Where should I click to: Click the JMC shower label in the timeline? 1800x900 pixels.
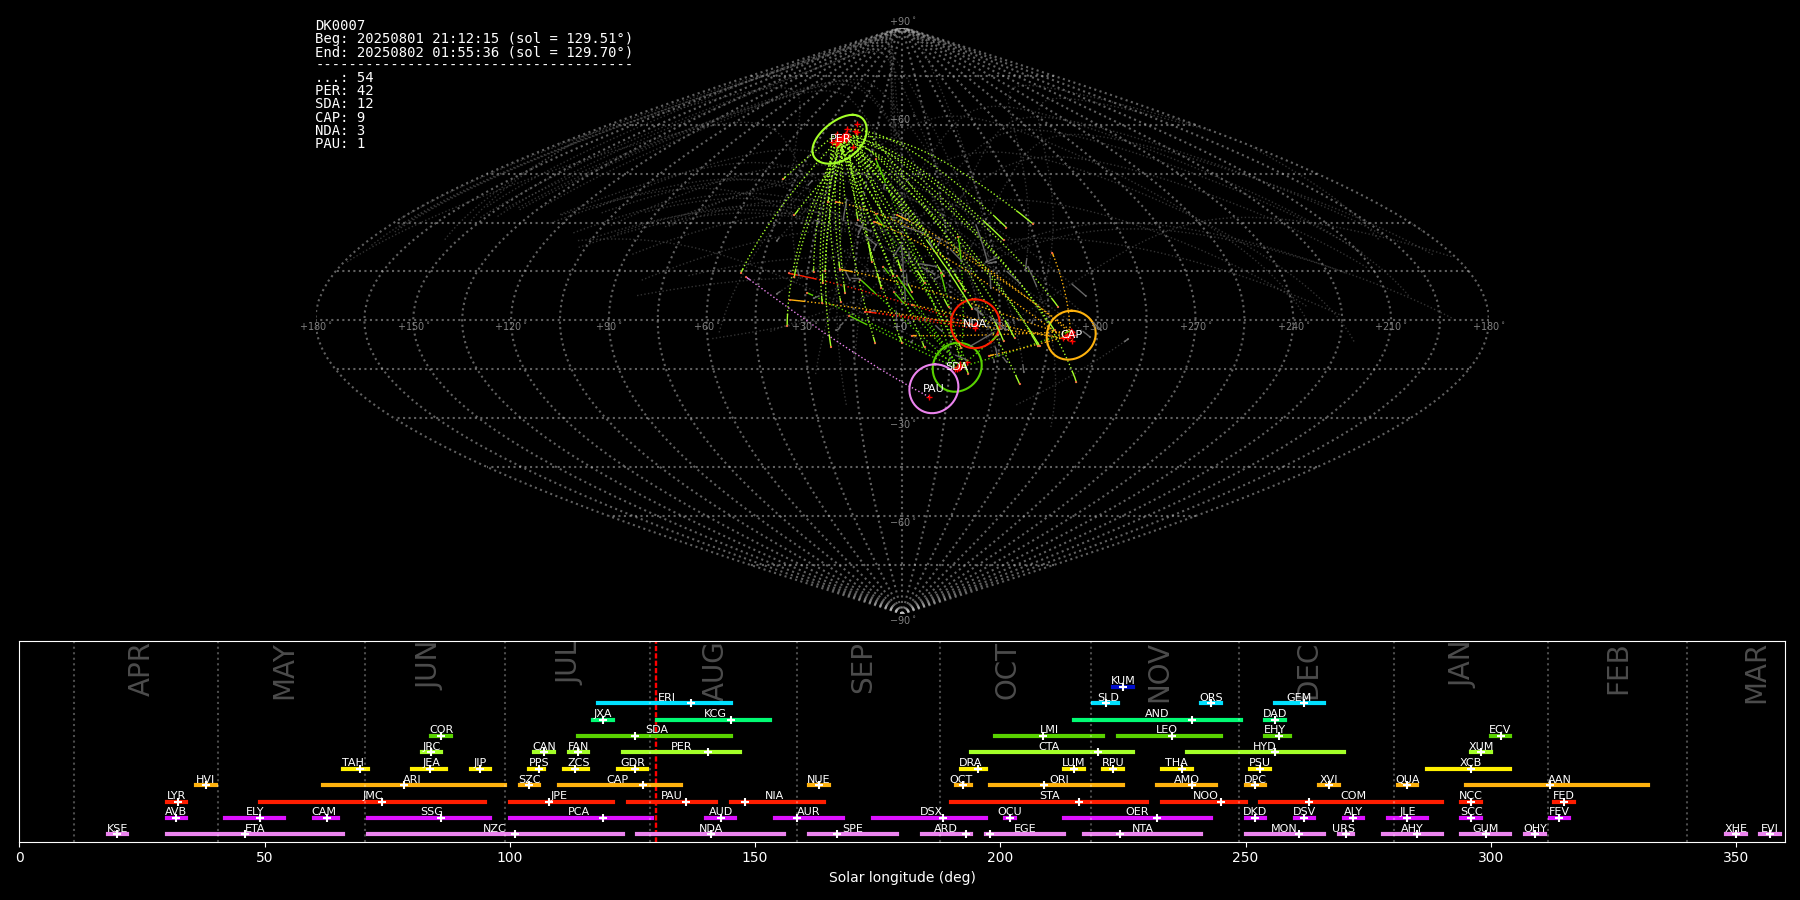click(x=372, y=796)
